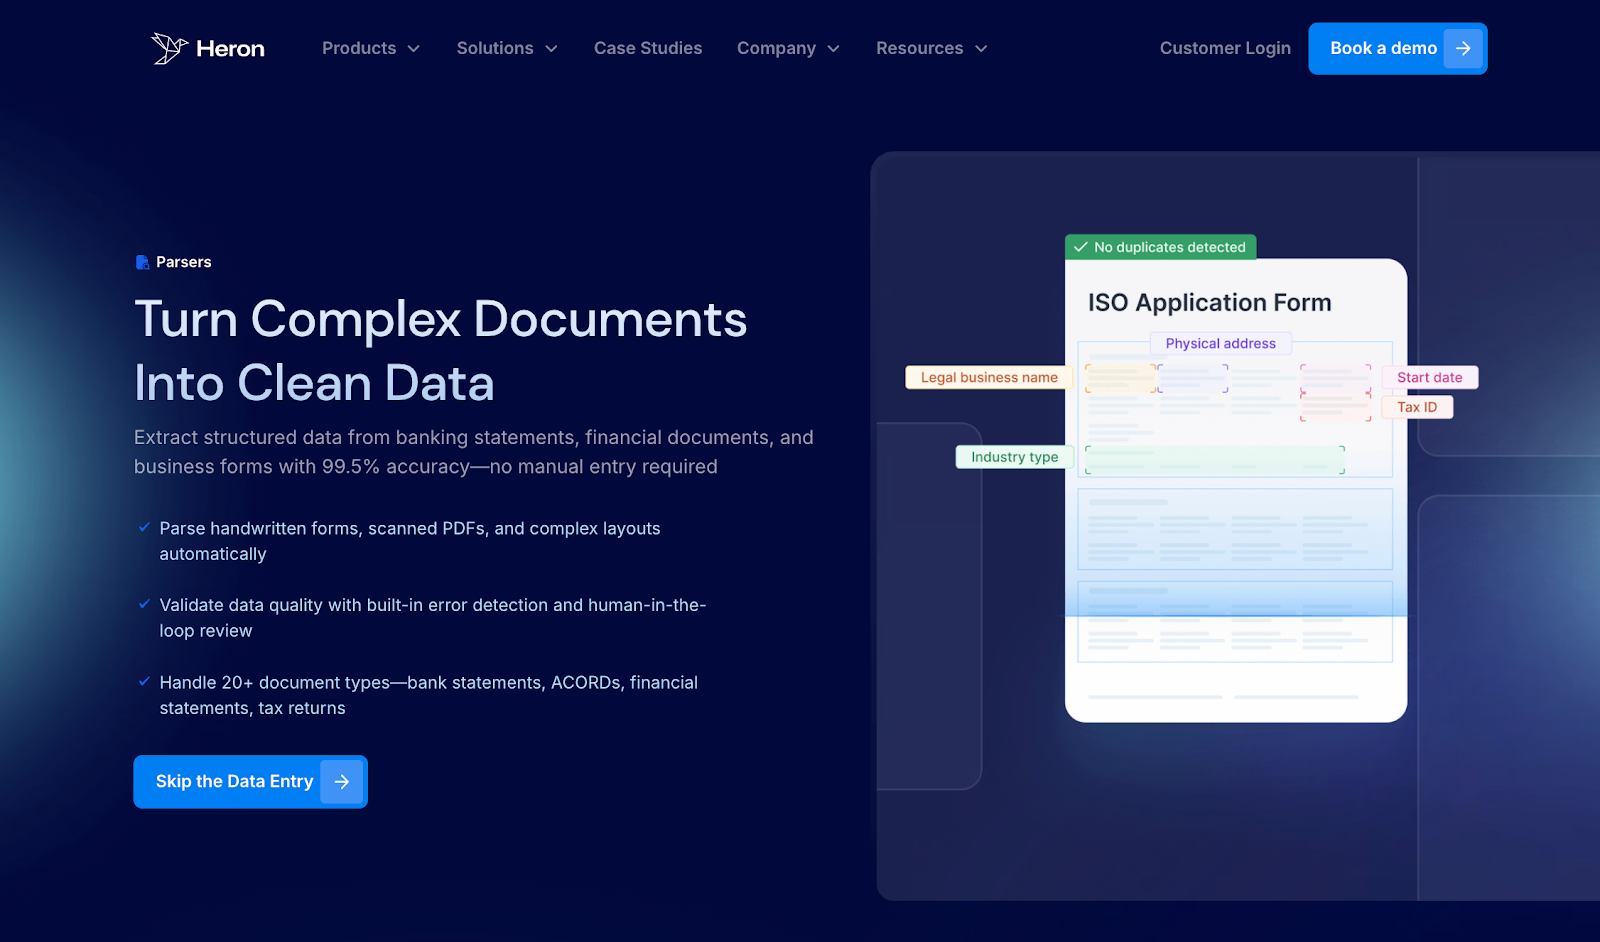Click the Legal business name tag

[x=989, y=377]
